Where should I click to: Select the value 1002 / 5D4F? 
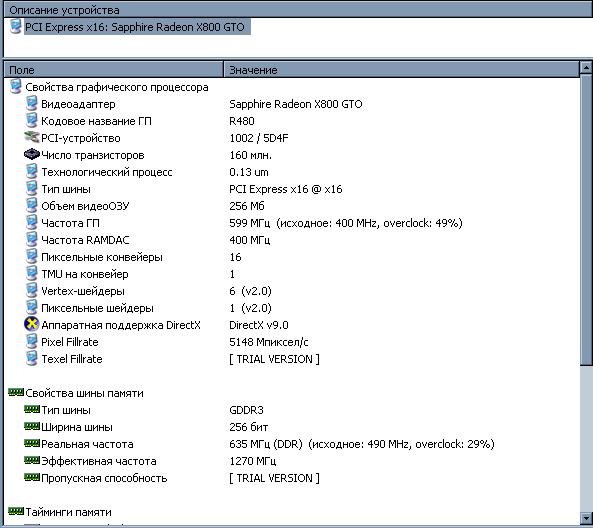(x=259, y=138)
